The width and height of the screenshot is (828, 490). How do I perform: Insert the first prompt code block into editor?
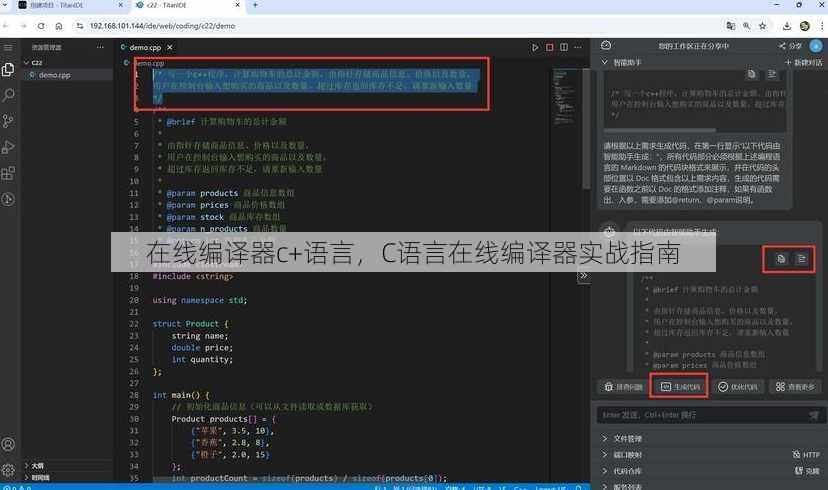[x=771, y=74]
